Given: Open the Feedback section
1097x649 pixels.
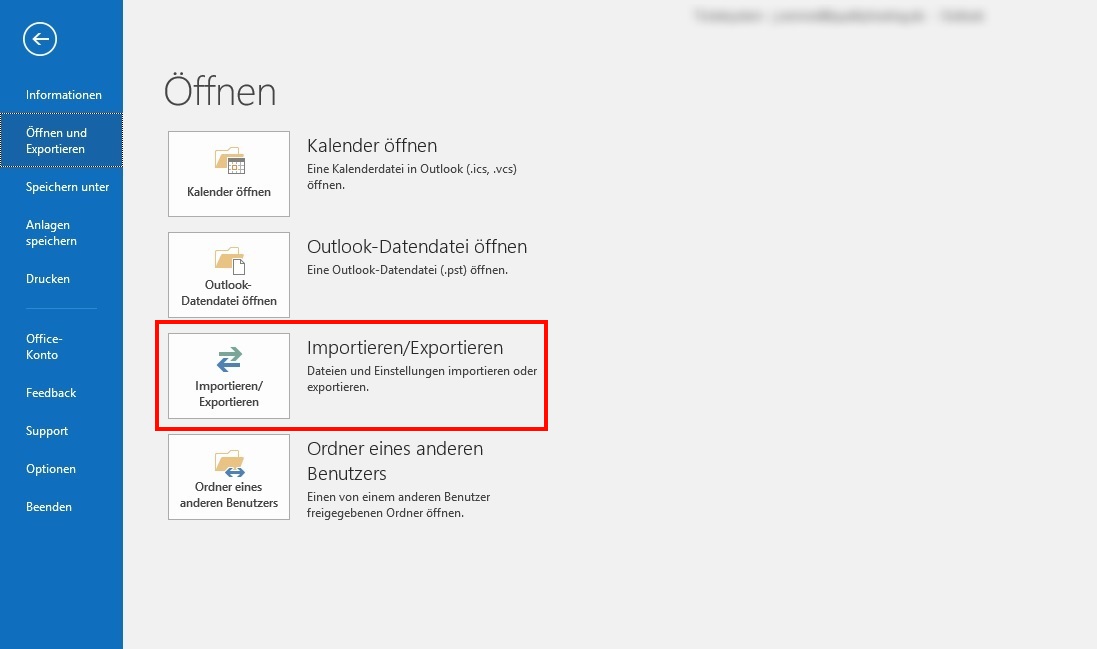Looking at the screenshot, I should click(51, 393).
